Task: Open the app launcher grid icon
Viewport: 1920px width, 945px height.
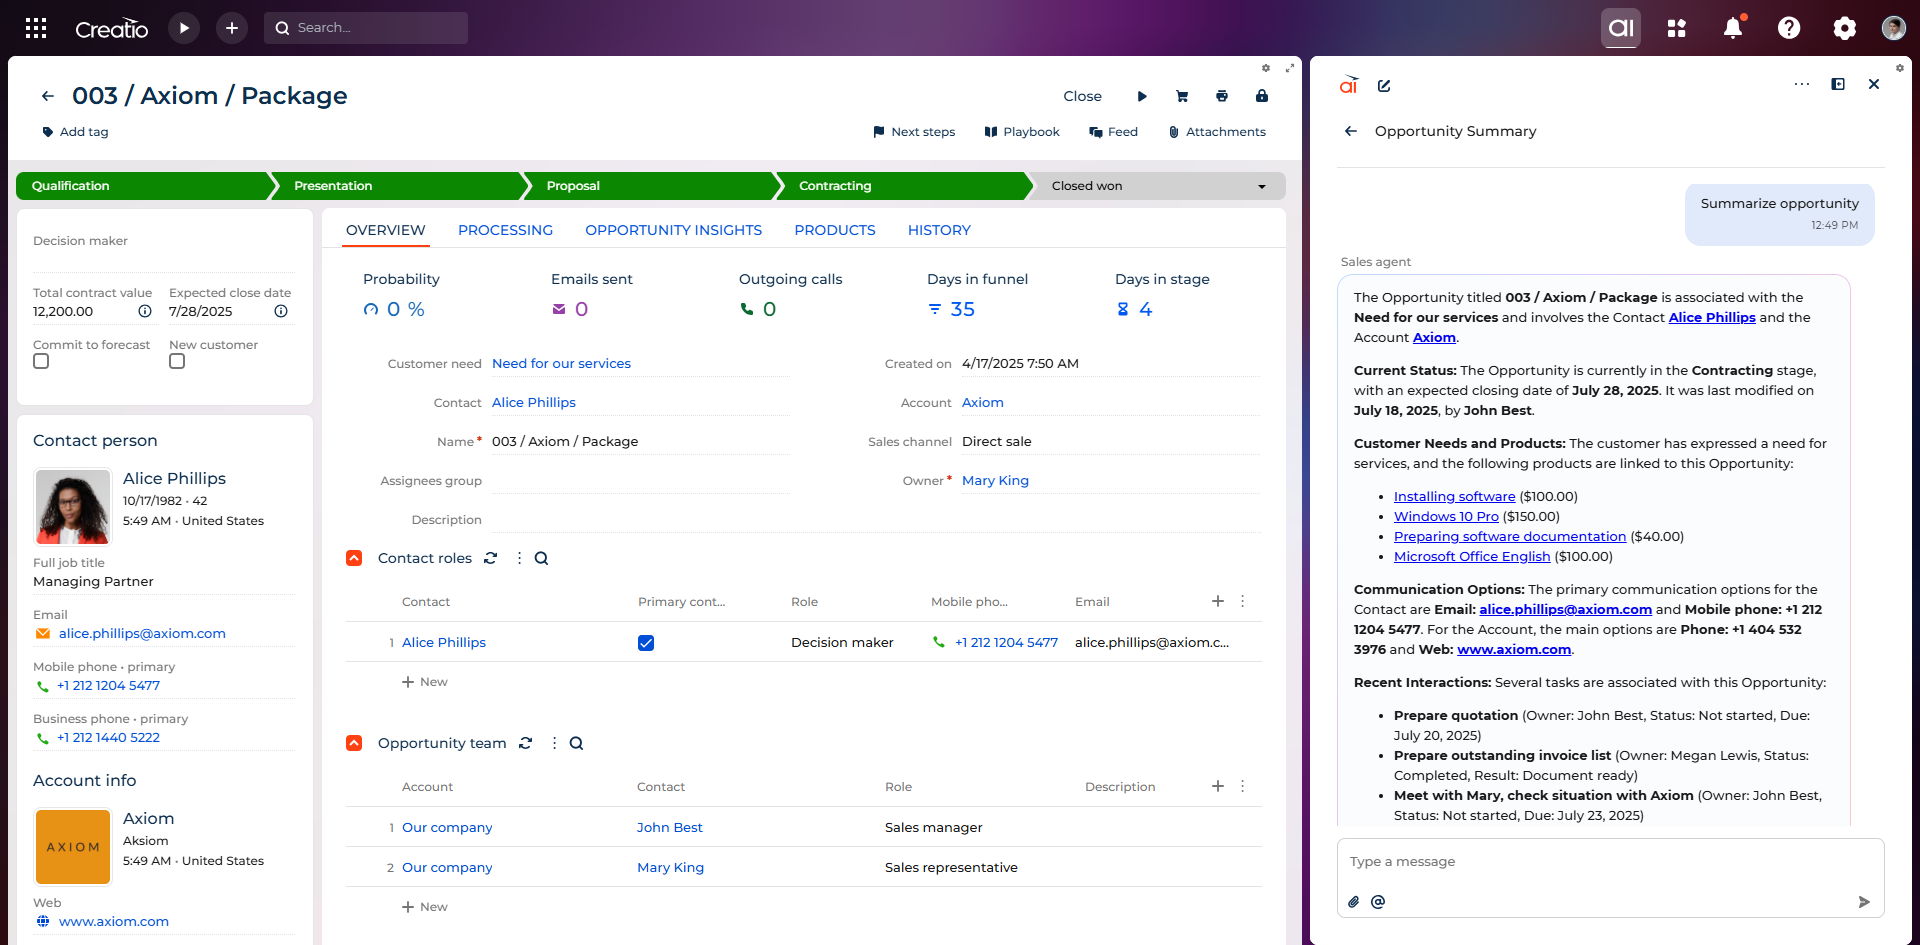Action: pyautogui.click(x=36, y=28)
